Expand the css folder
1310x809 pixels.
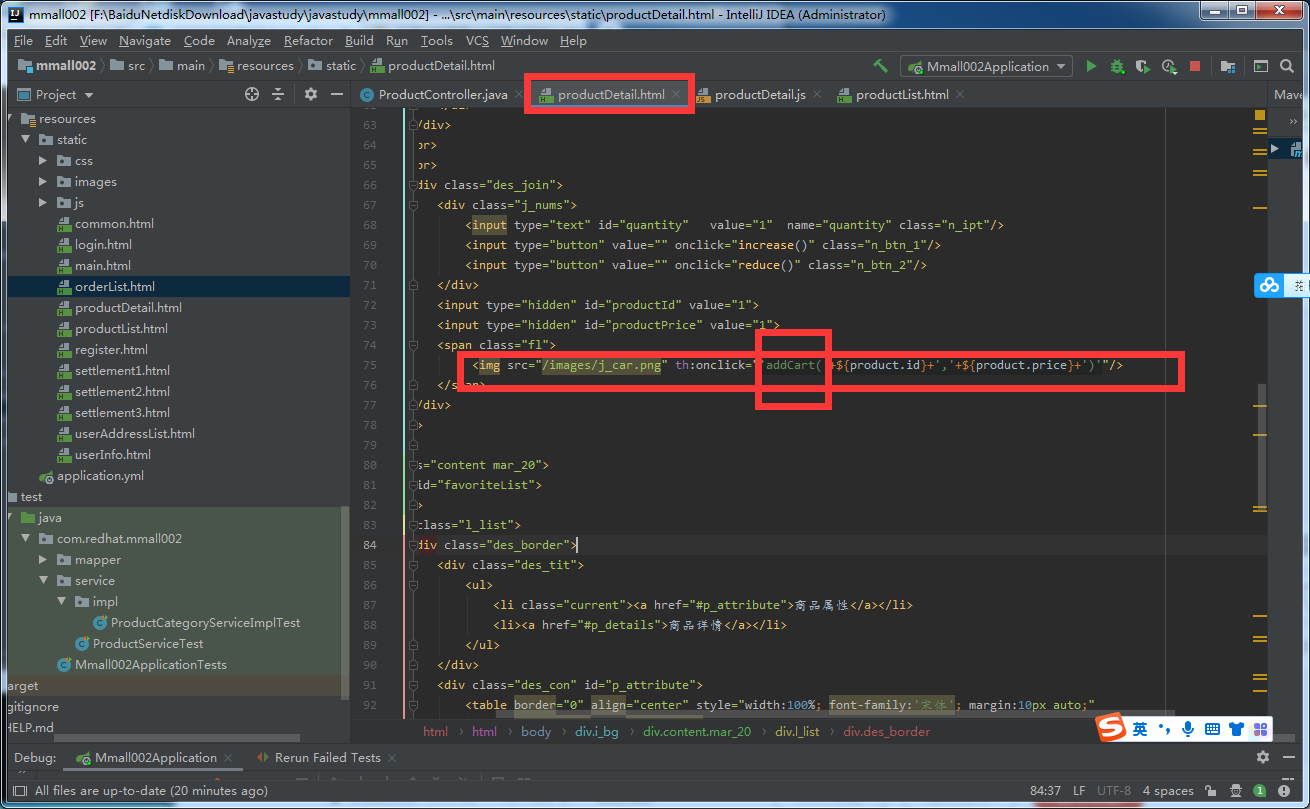[43, 161]
